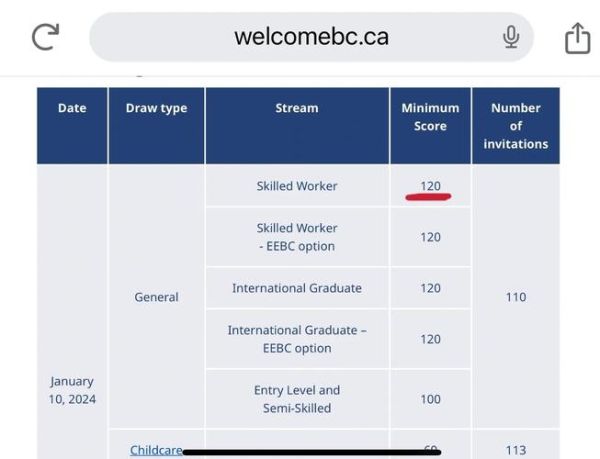Open the share sheet icon

point(577,38)
